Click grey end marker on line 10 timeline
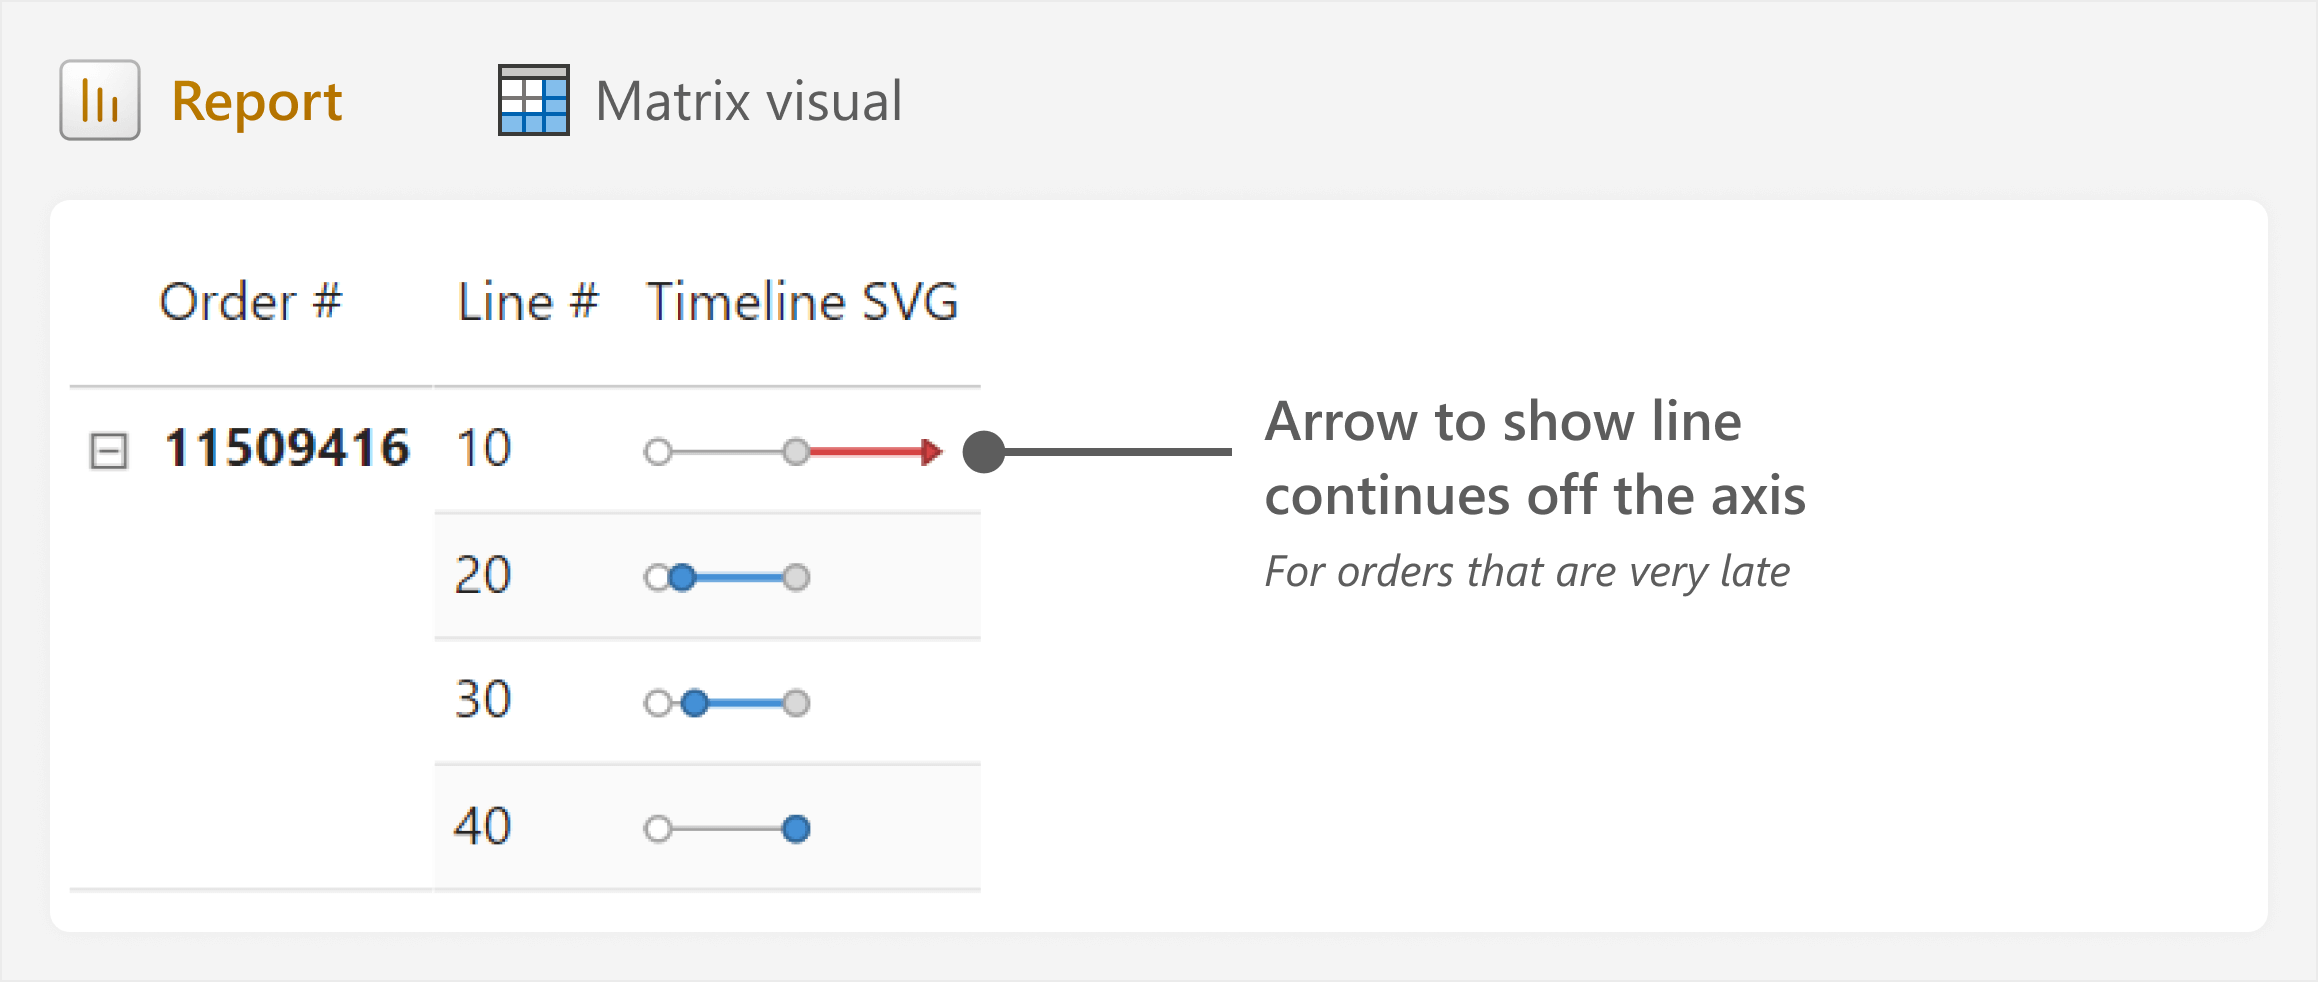Viewport: 2318px width, 982px height. pyautogui.click(x=796, y=452)
